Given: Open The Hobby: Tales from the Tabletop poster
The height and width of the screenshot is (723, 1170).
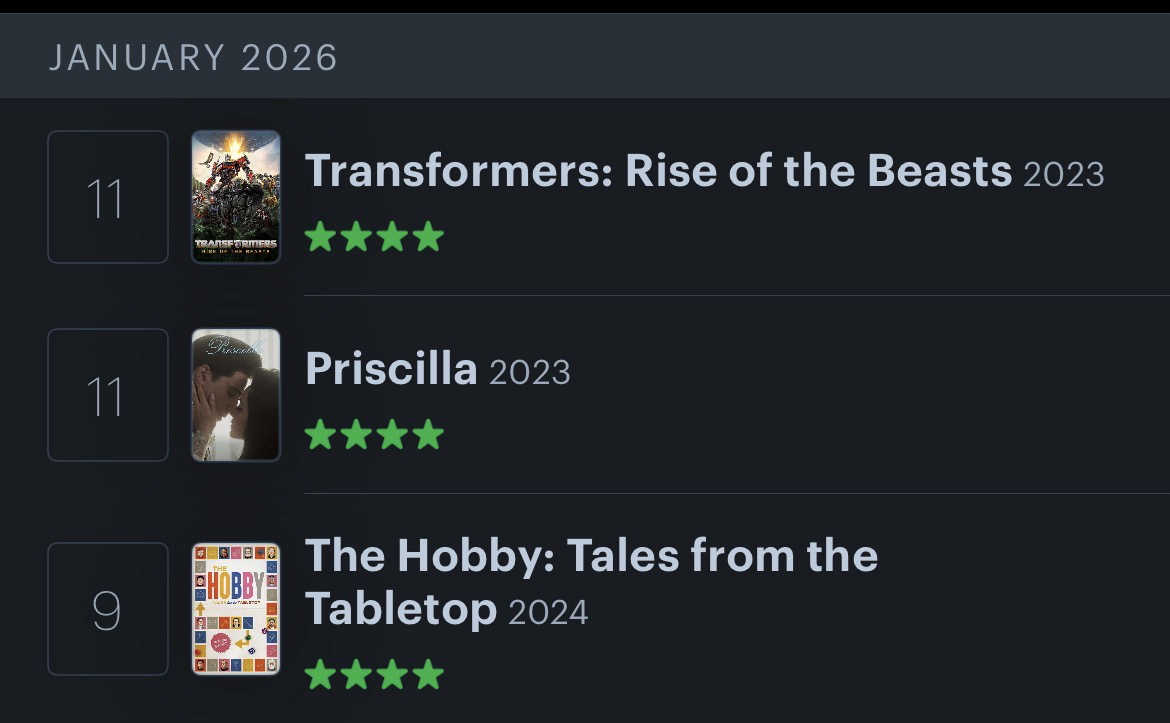Looking at the screenshot, I should click(x=236, y=609).
